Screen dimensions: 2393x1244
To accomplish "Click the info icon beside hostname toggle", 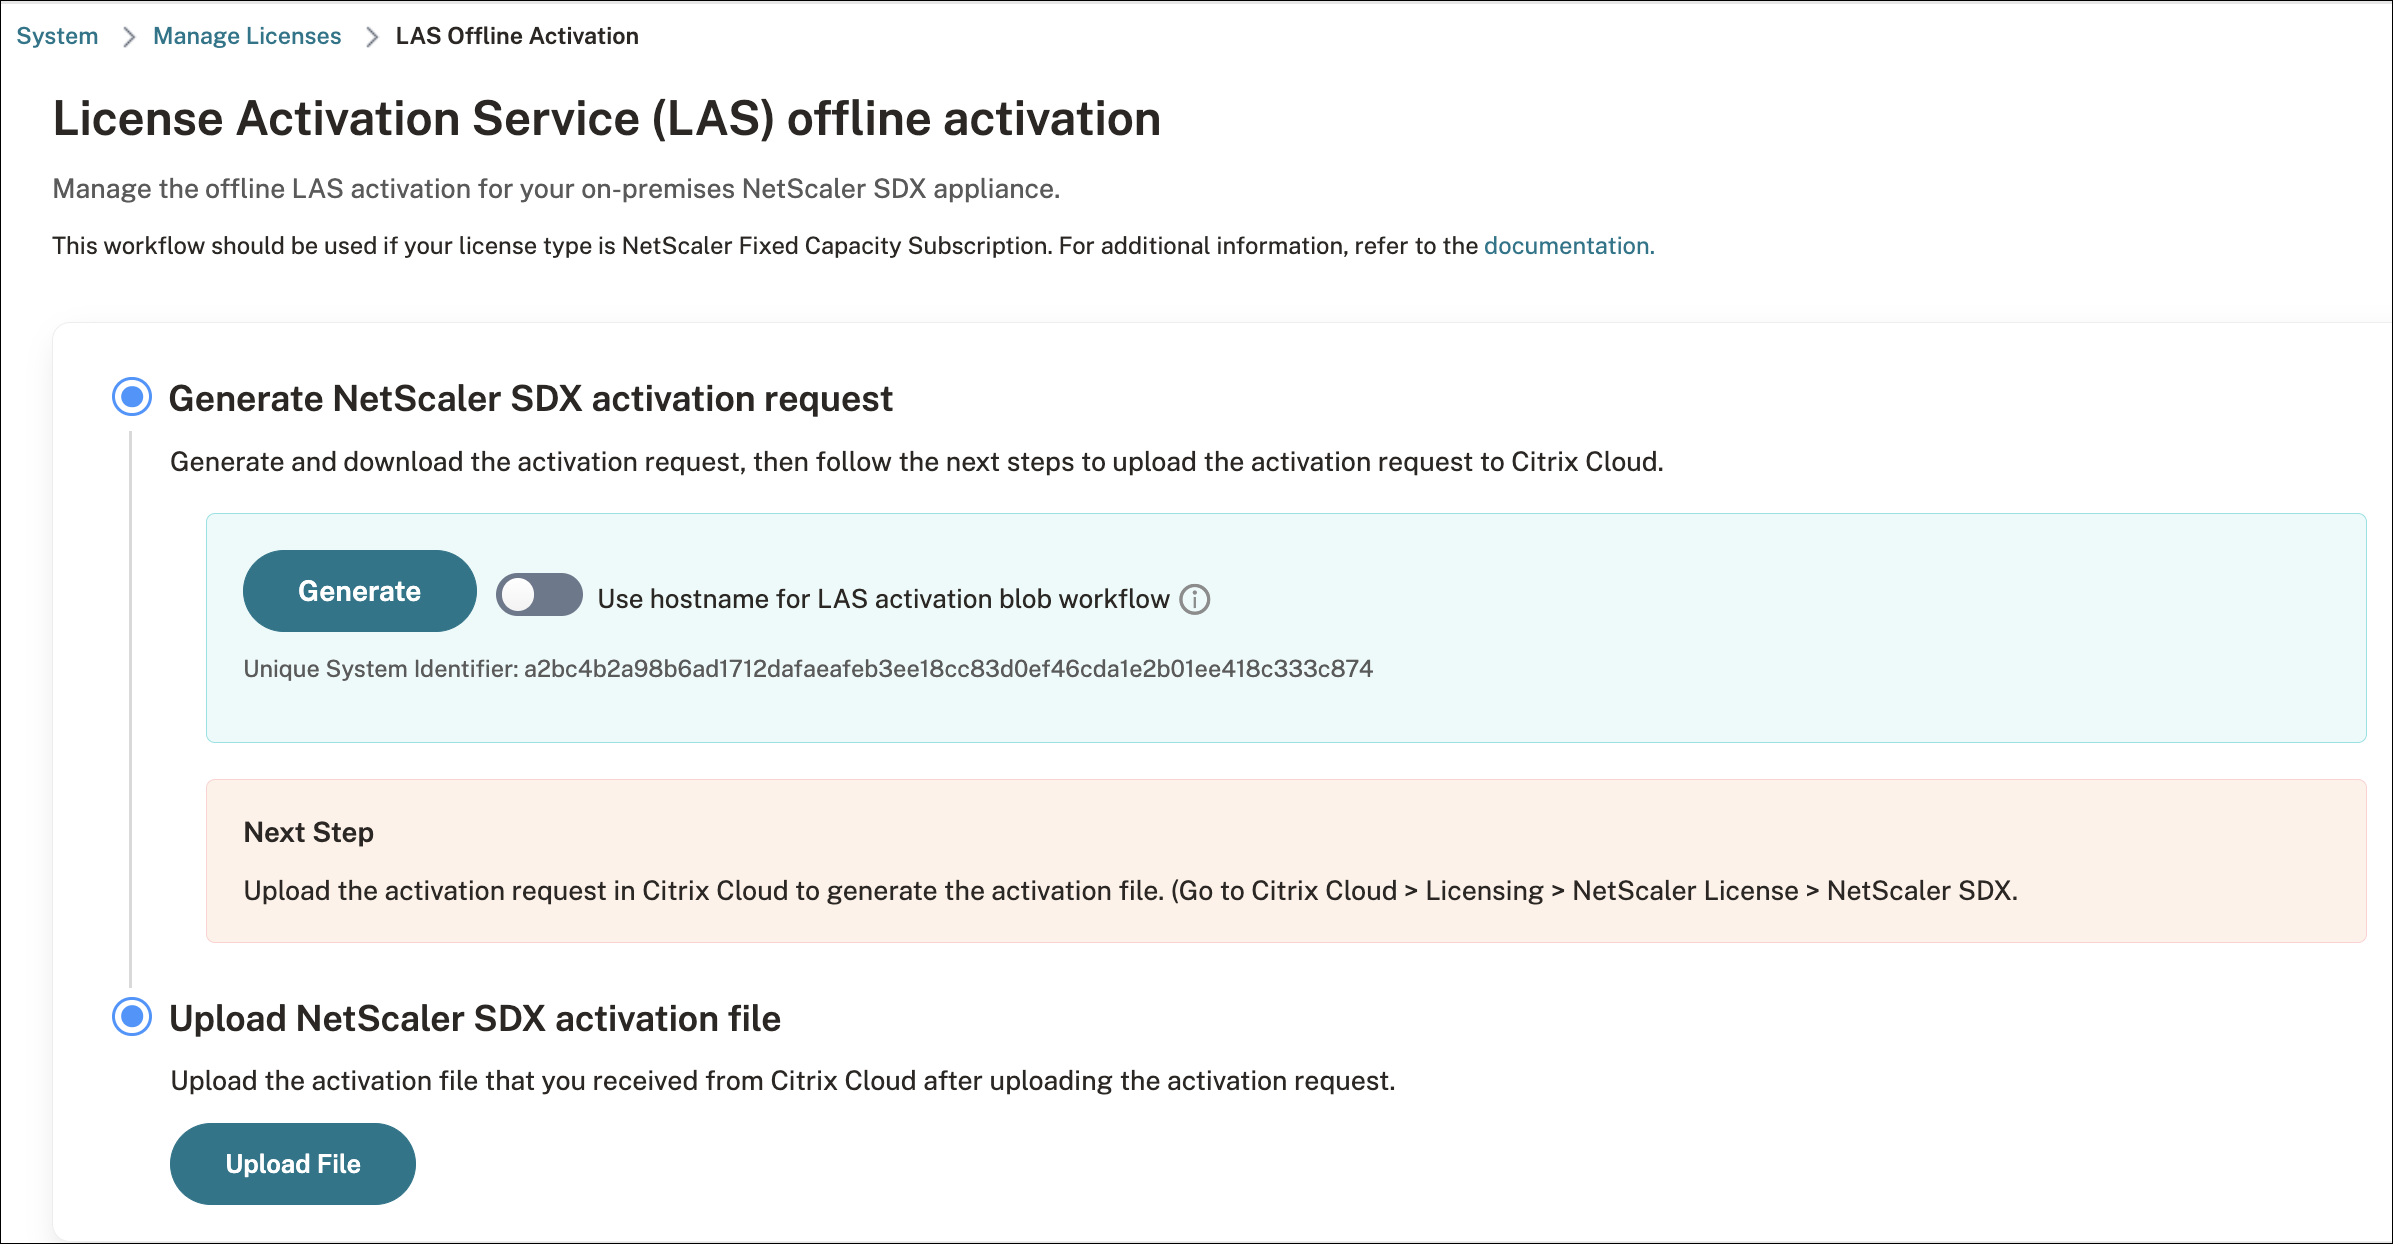I will tap(1195, 598).
